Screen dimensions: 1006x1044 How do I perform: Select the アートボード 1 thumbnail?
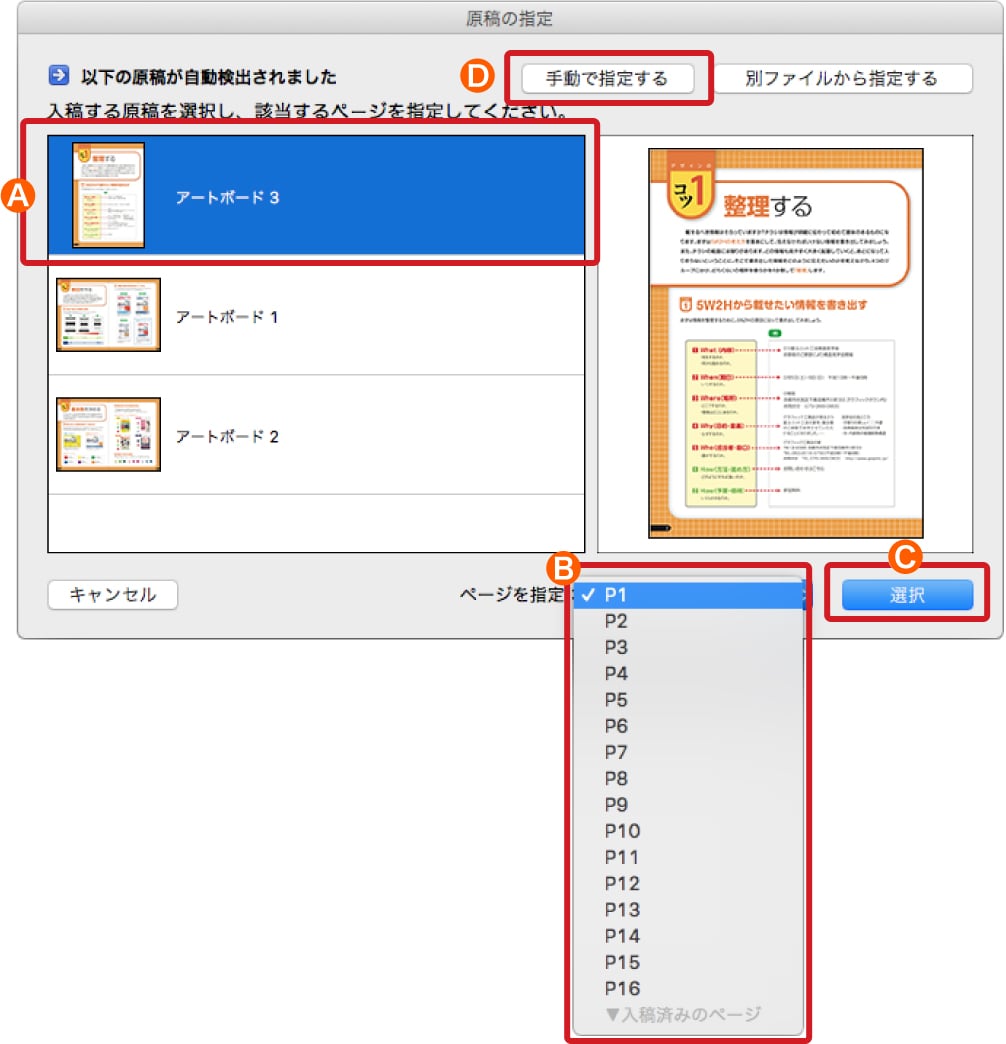point(108,315)
